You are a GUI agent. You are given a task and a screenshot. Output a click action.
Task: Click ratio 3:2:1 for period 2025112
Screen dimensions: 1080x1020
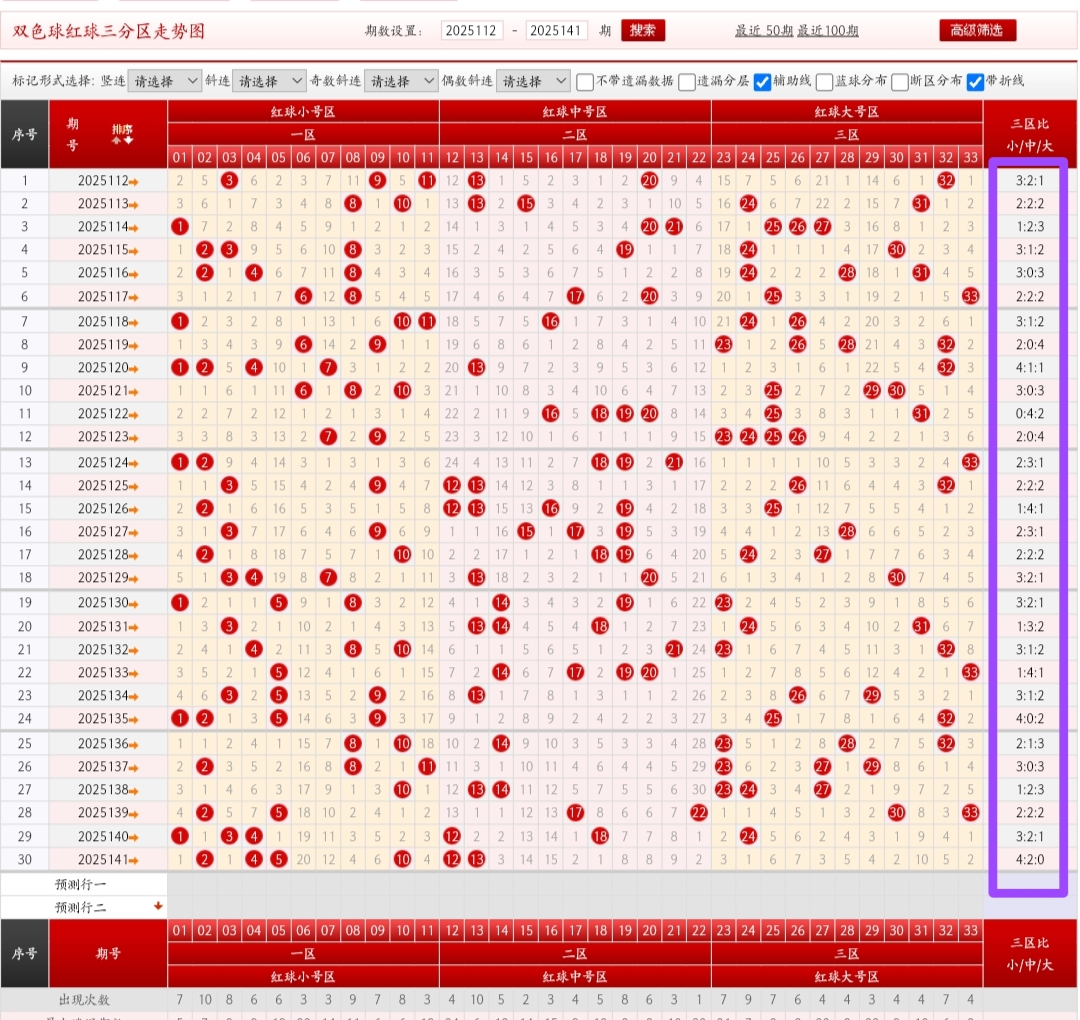pos(1030,180)
